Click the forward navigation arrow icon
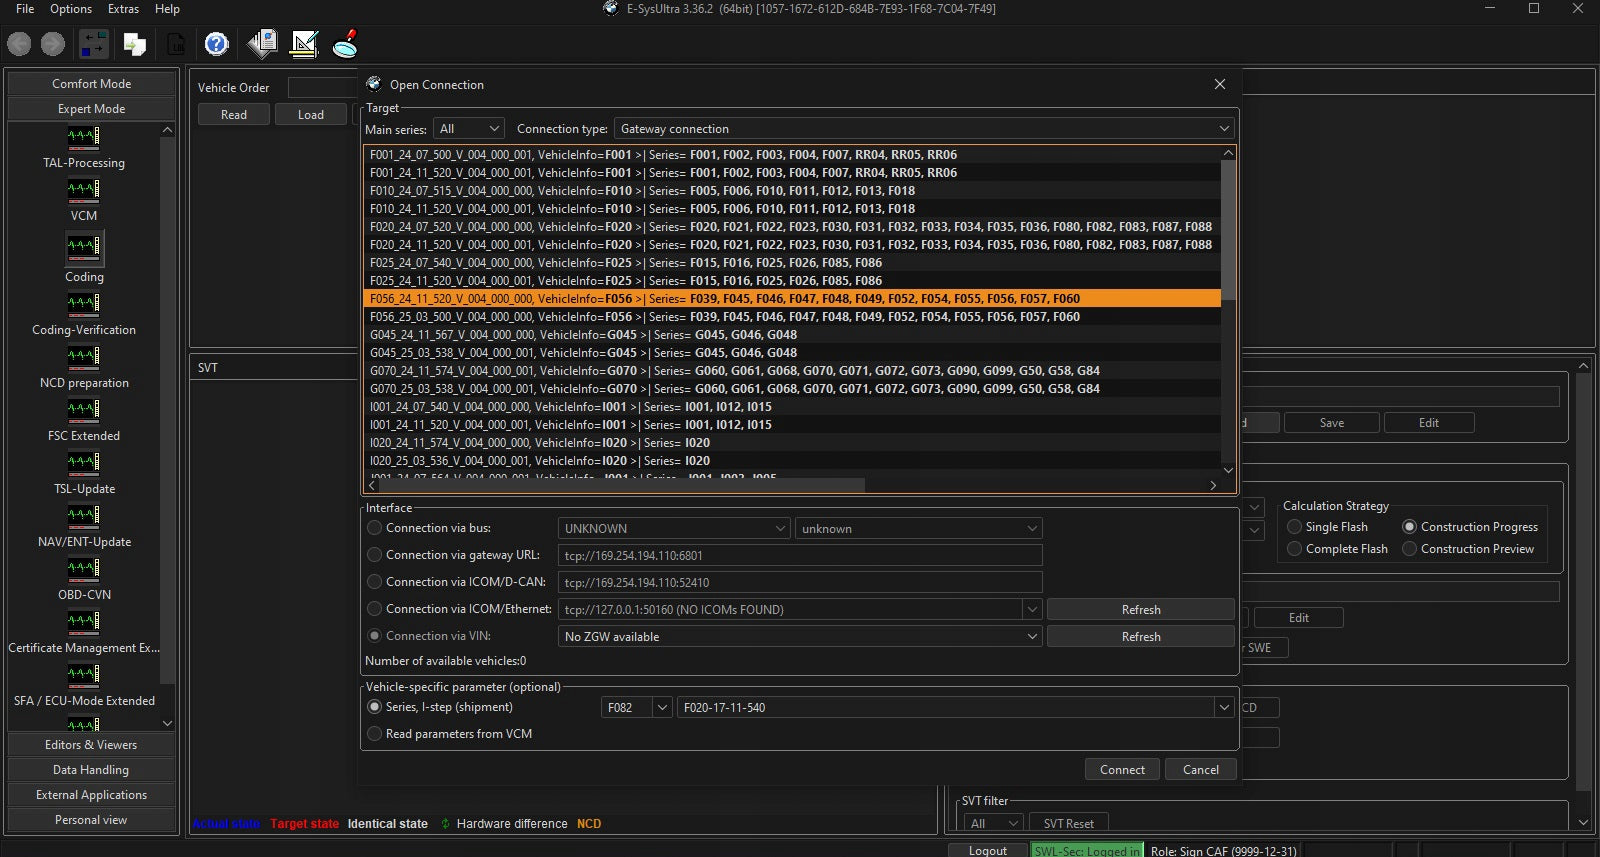The image size is (1600, 857). point(53,44)
